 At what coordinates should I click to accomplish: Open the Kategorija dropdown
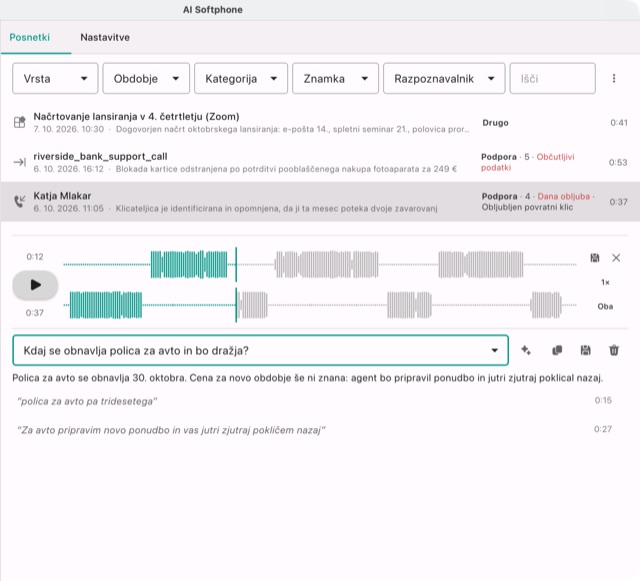click(x=241, y=78)
